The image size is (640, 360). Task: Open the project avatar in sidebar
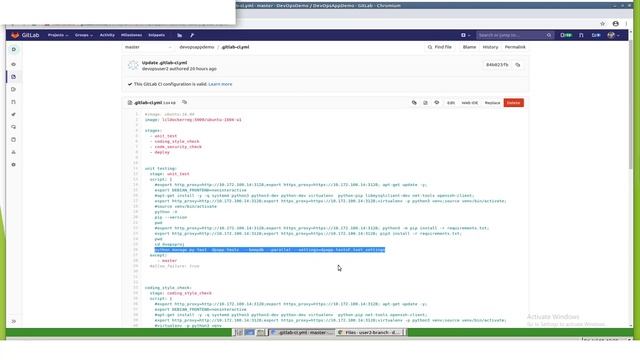pos(14,49)
